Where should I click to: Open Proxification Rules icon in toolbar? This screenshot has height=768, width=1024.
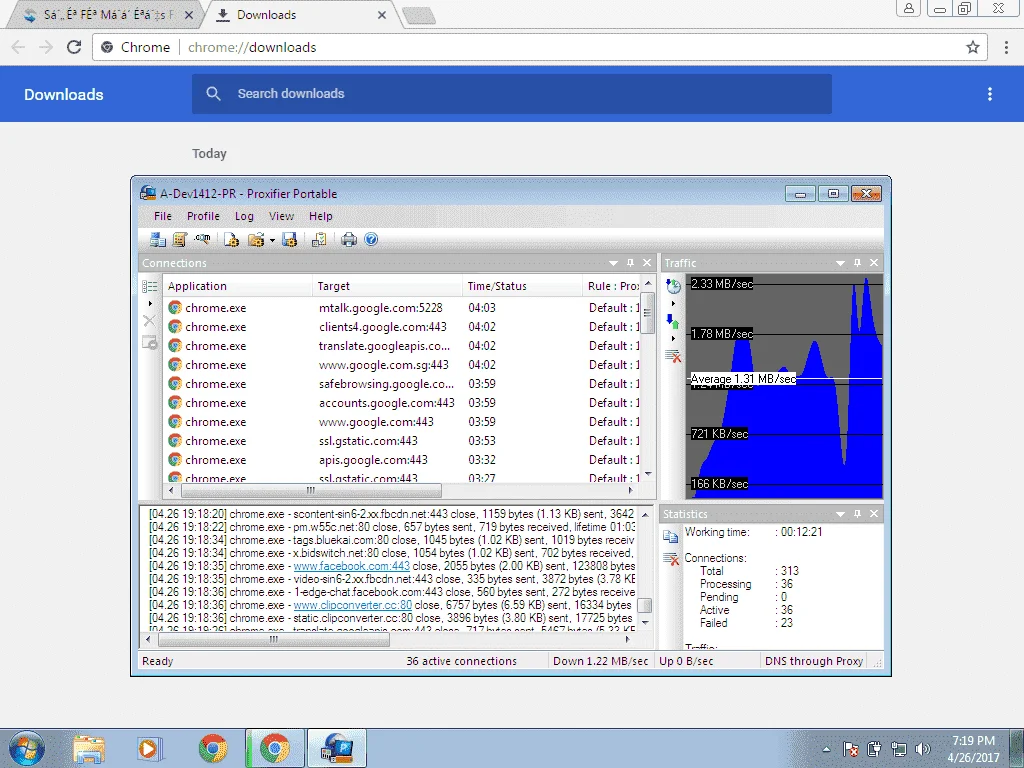180,240
